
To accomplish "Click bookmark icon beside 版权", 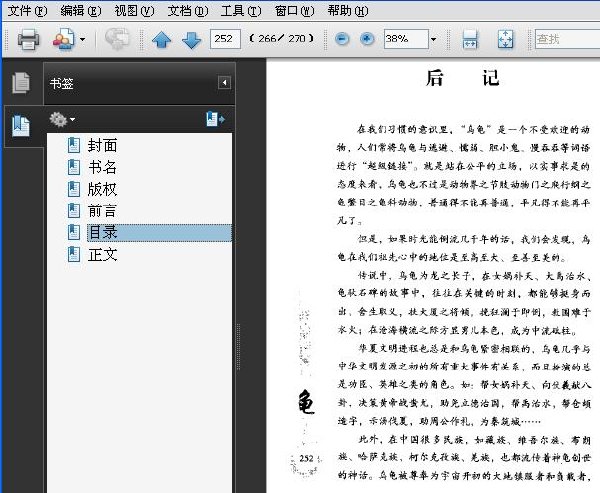I will pos(74,189).
